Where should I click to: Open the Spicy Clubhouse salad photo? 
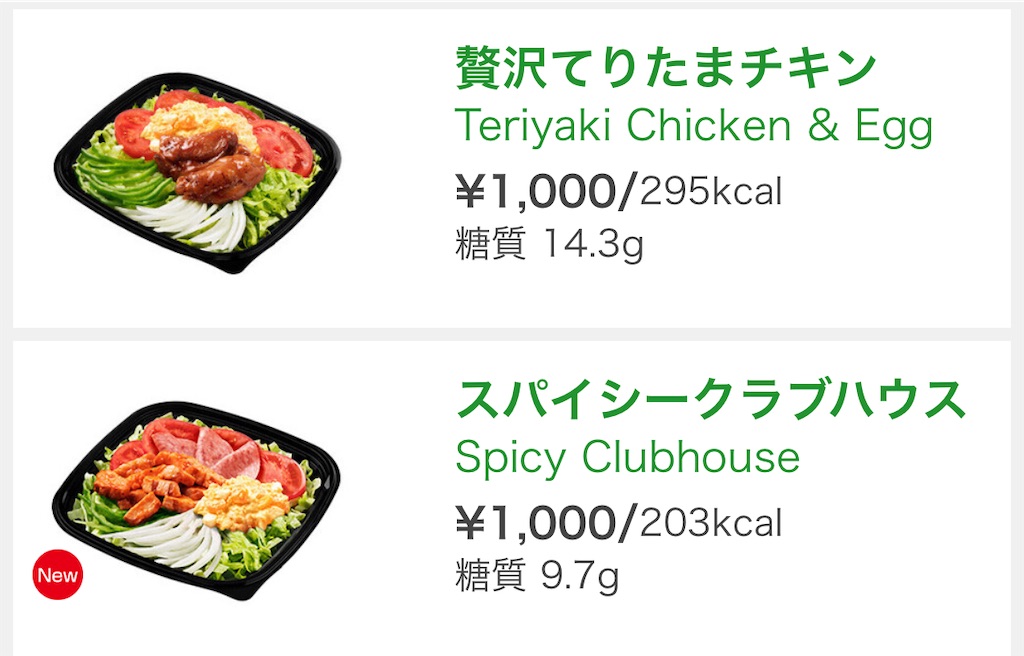[x=196, y=501]
